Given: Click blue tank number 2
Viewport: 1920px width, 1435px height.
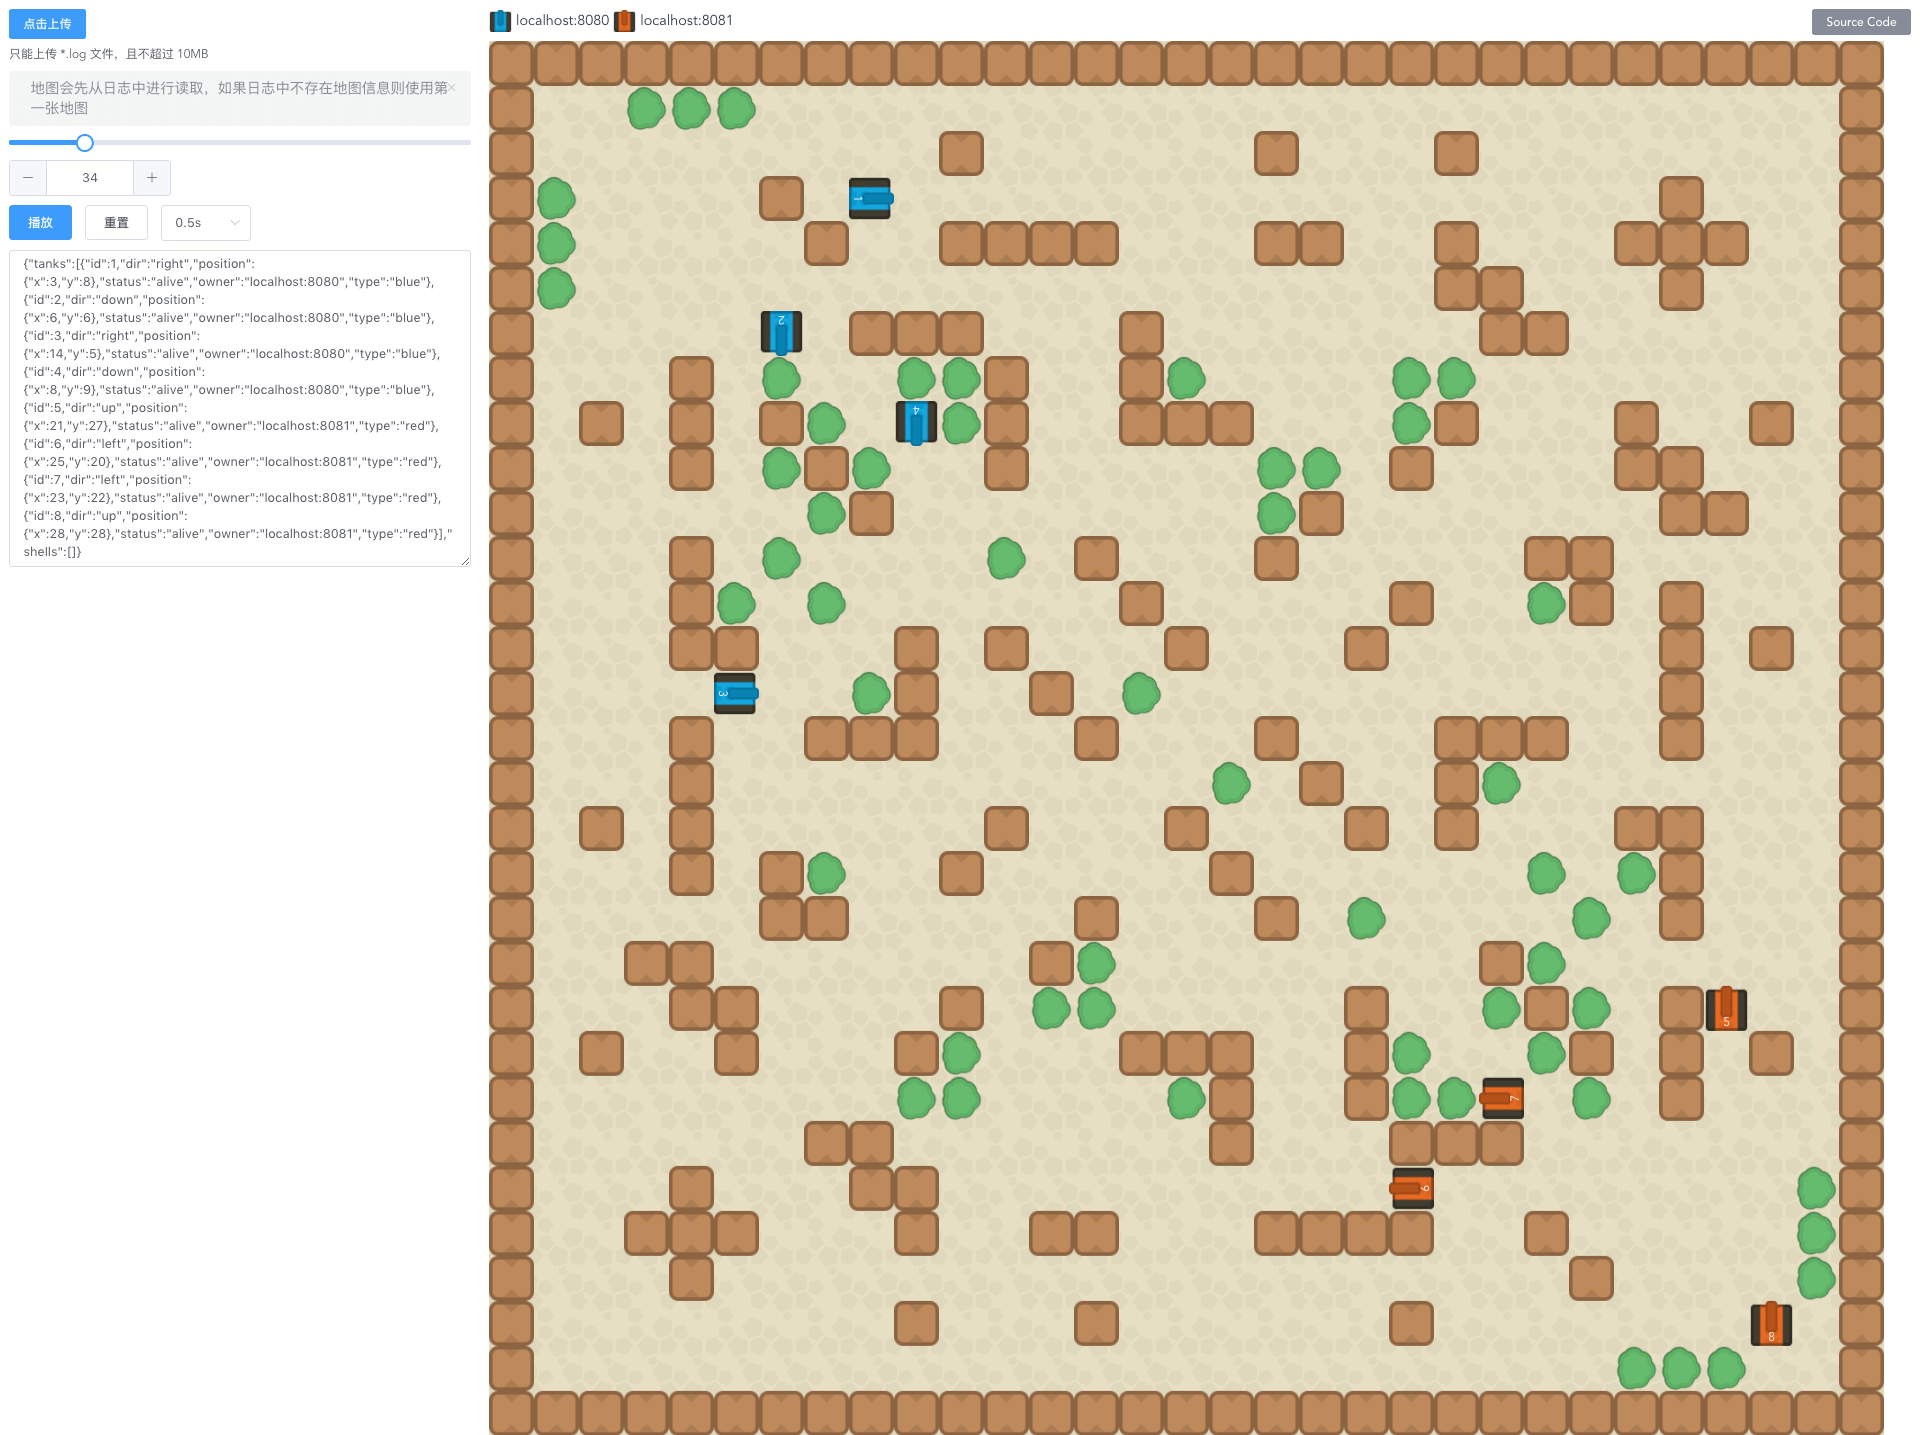Looking at the screenshot, I should click(781, 332).
